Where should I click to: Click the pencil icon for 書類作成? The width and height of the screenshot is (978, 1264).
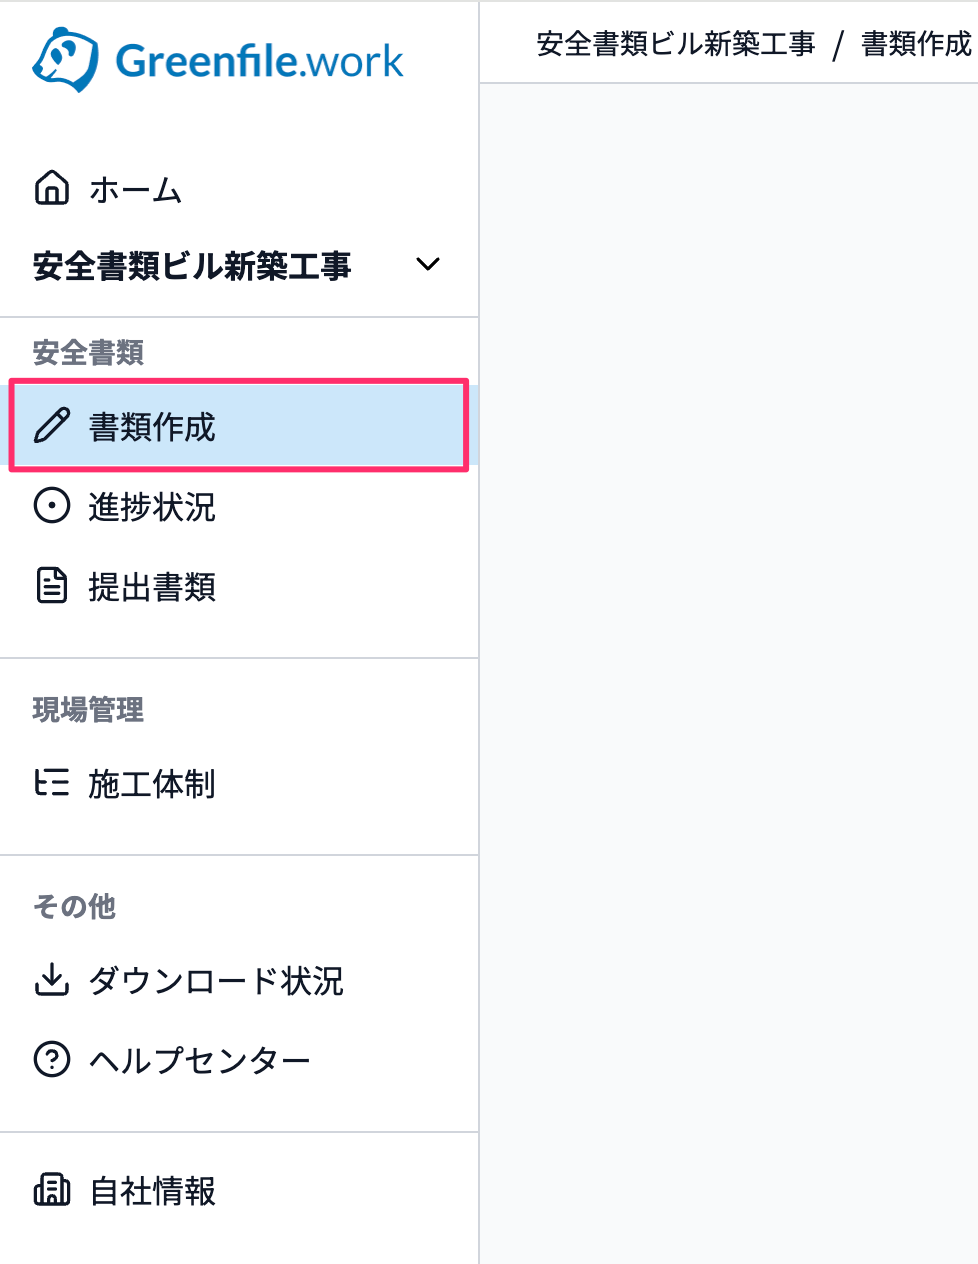[x=52, y=425]
